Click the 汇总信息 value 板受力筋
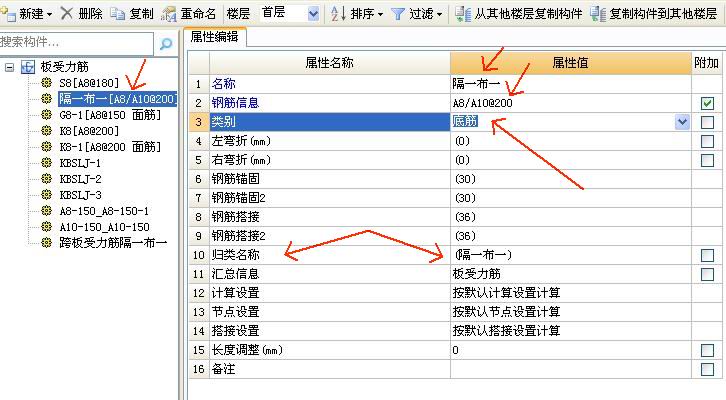The image size is (726, 400). coord(570,274)
